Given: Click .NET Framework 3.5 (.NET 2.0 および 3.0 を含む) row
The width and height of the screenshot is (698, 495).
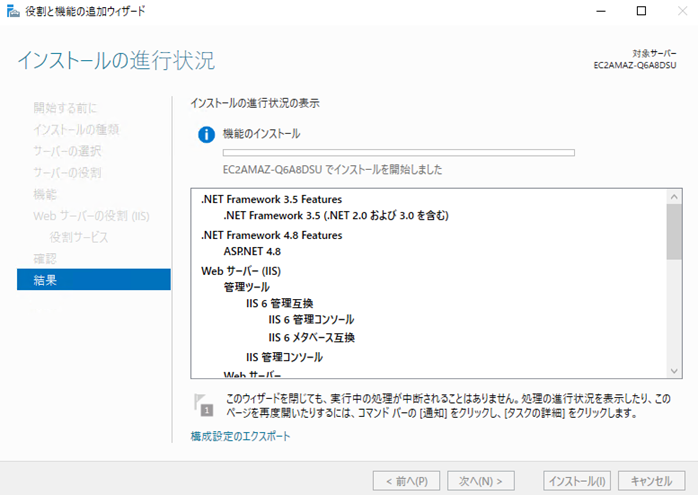Looking at the screenshot, I should click(336, 215).
